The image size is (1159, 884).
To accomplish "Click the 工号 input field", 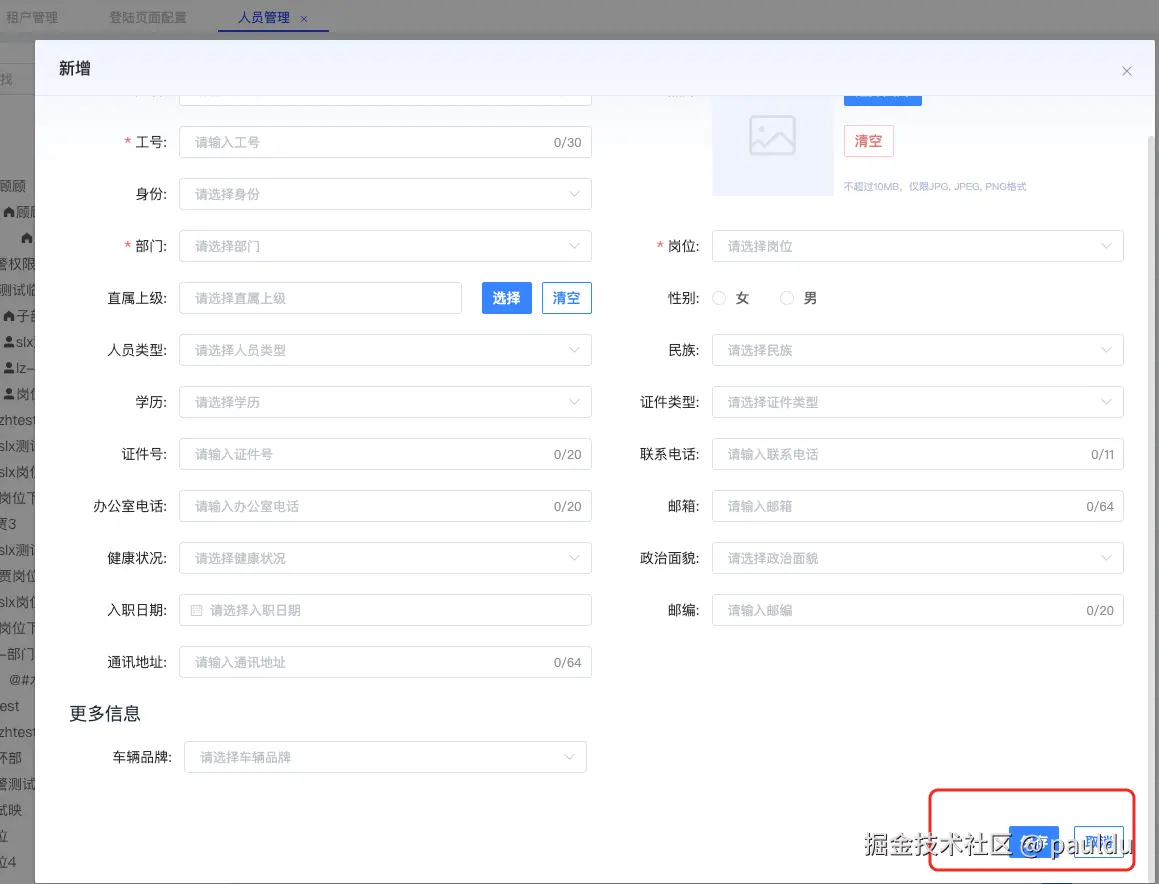I will point(385,142).
